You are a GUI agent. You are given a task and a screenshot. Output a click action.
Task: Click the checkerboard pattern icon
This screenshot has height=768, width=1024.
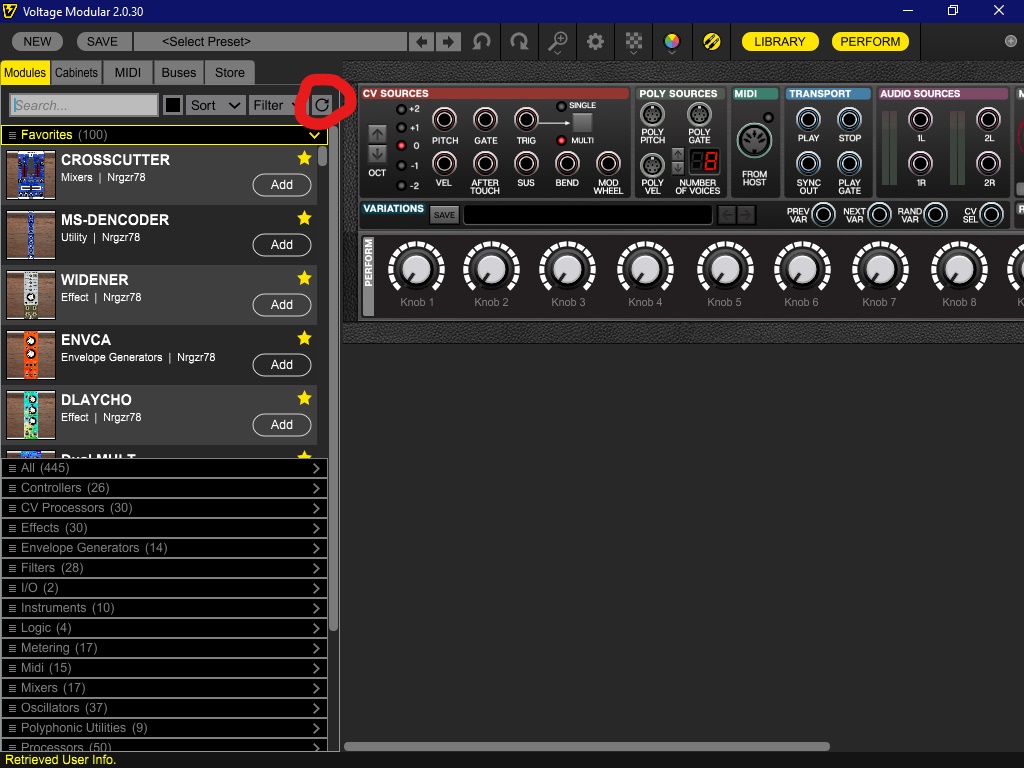point(633,42)
